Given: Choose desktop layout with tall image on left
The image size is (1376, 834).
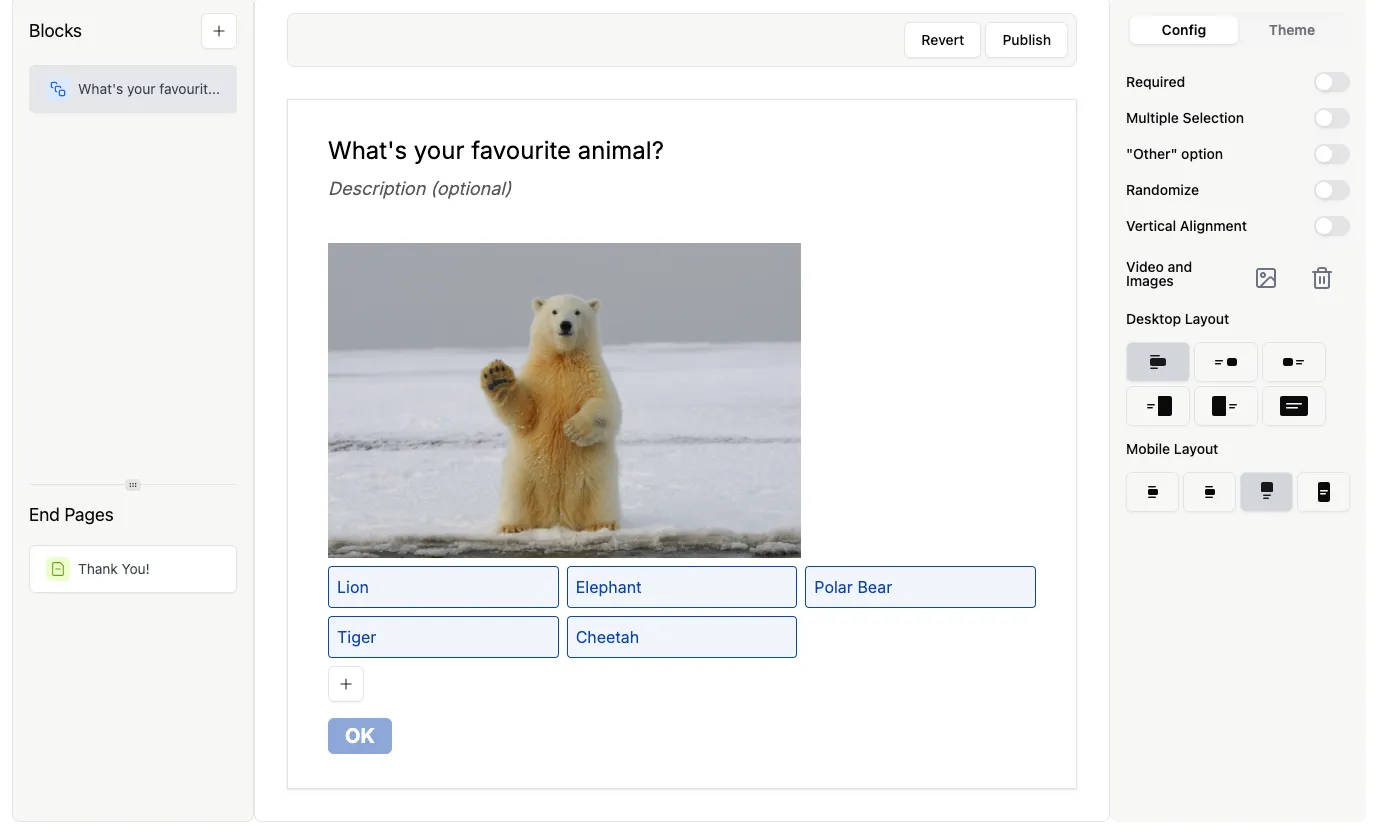Looking at the screenshot, I should [x=1225, y=406].
